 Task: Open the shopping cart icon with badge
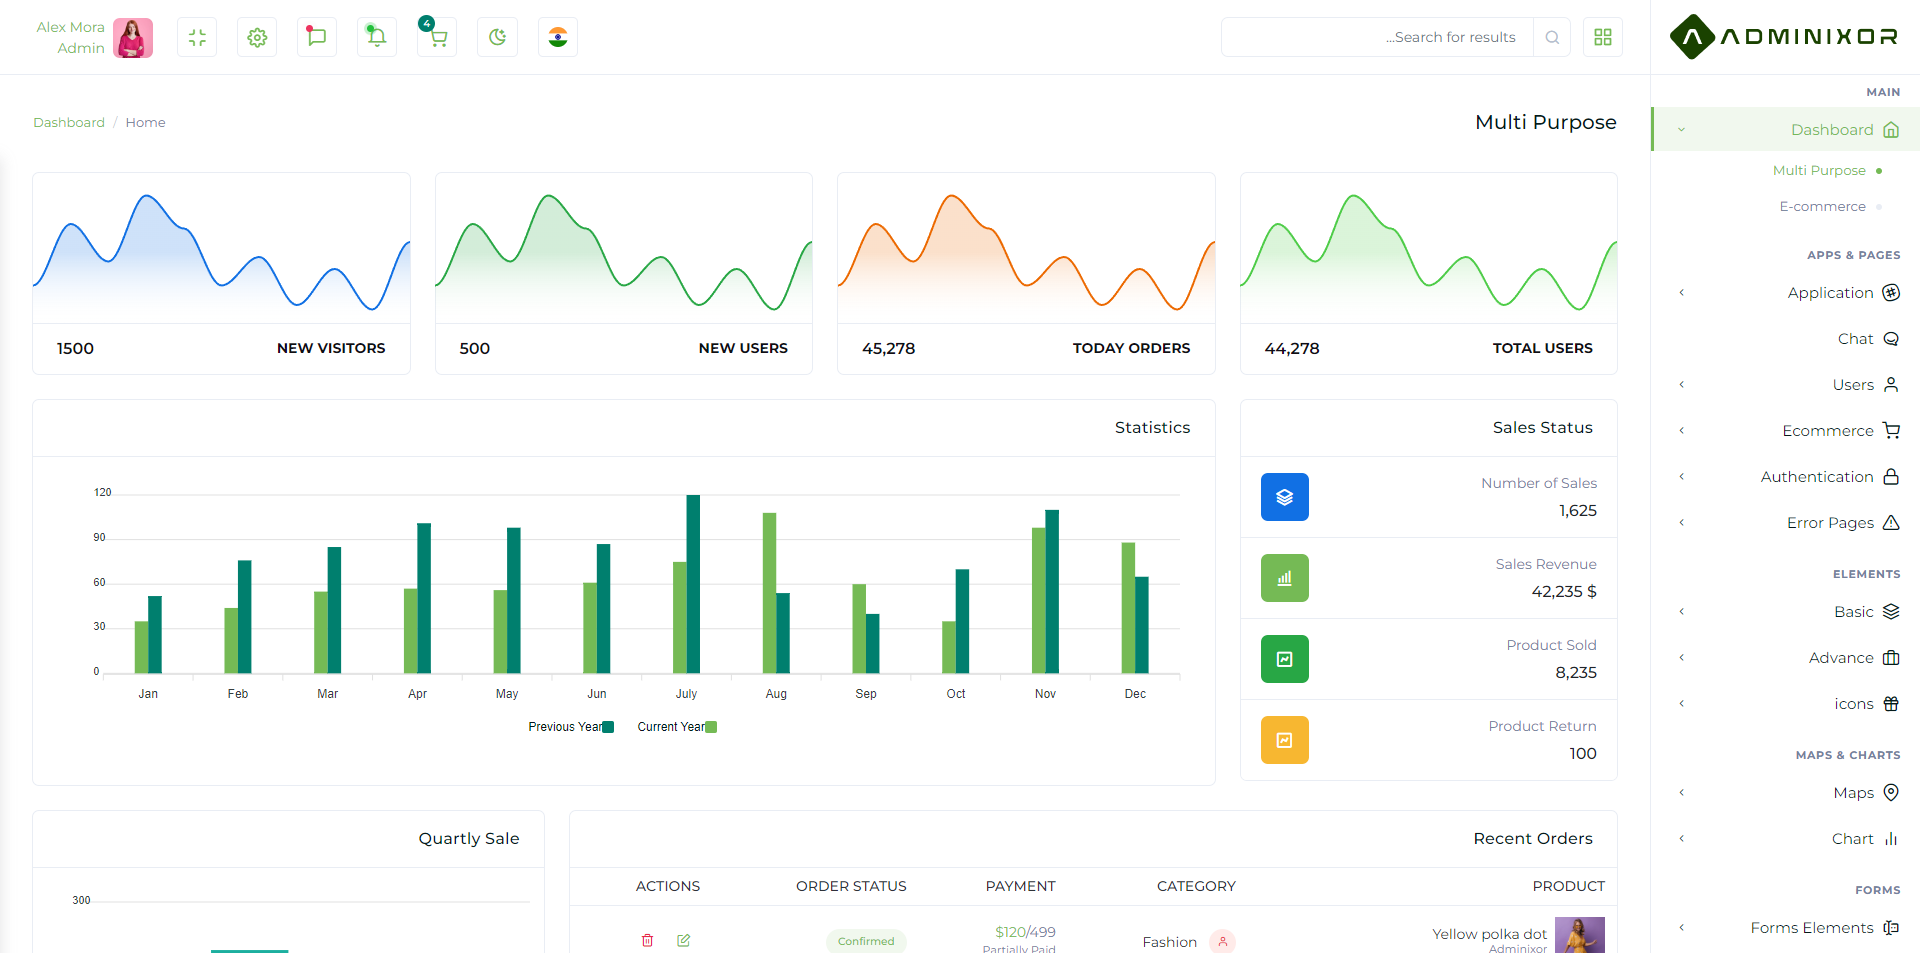point(437,37)
